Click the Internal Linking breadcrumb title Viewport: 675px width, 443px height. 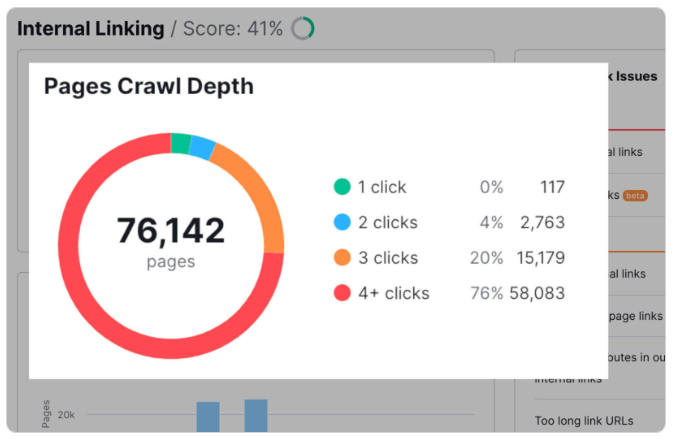coord(91,29)
